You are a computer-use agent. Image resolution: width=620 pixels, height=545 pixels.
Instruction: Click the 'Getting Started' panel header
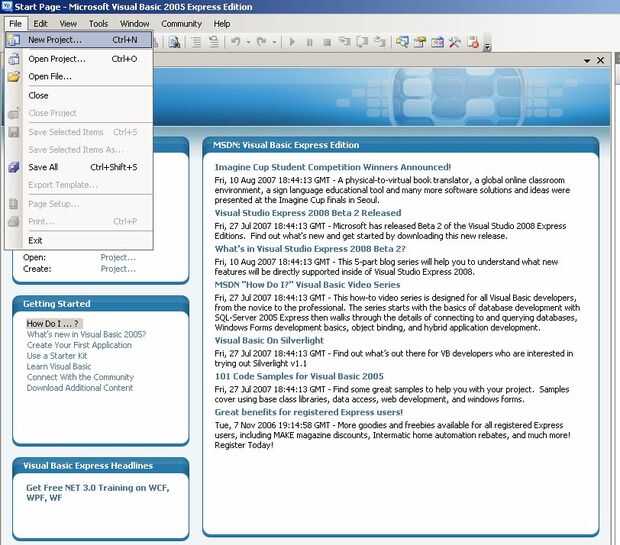click(x=100, y=304)
